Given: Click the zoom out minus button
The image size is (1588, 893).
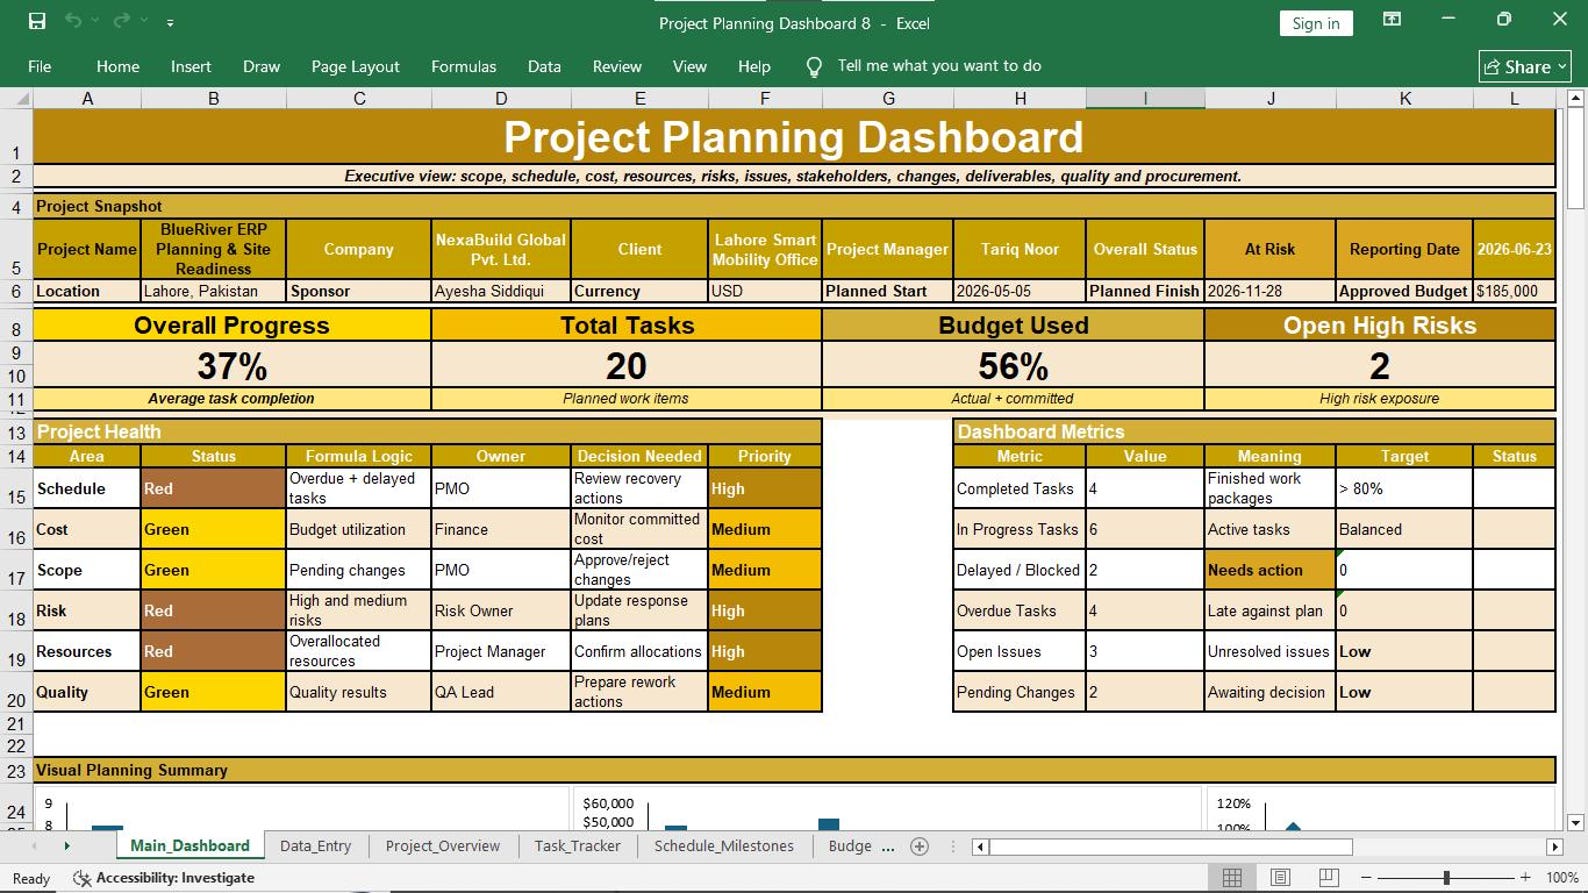Looking at the screenshot, I should tap(1366, 877).
